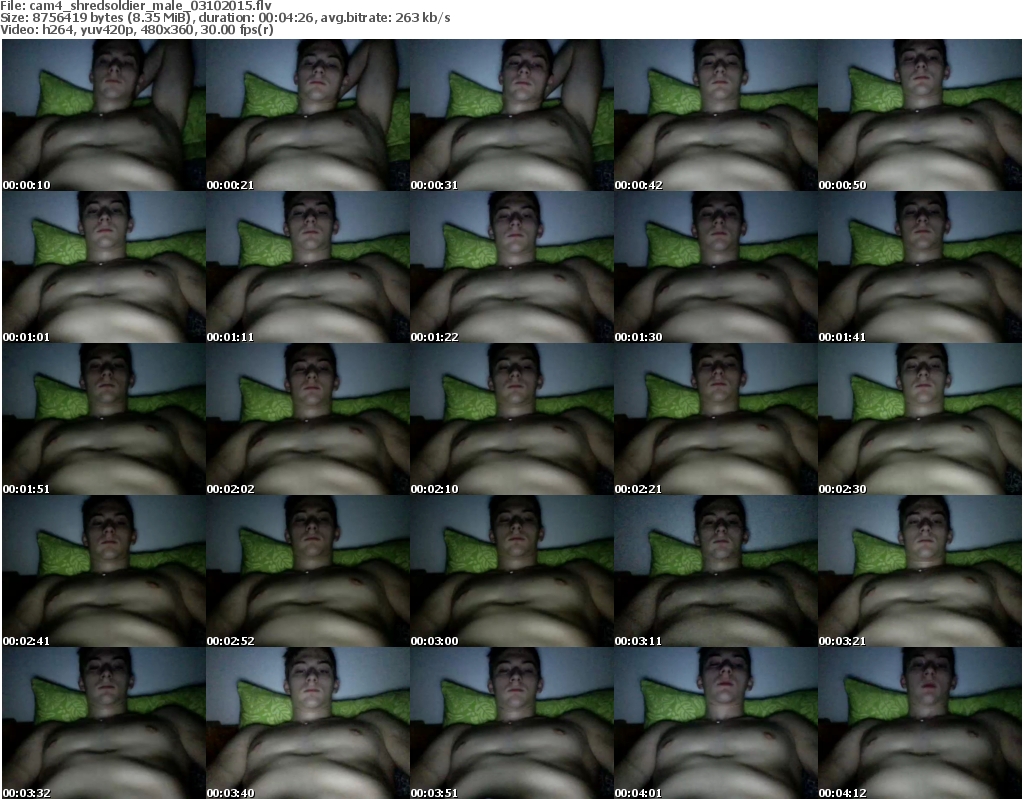Pick the frame at 00:03:00
The height and width of the screenshot is (799, 1024).
click(512, 571)
